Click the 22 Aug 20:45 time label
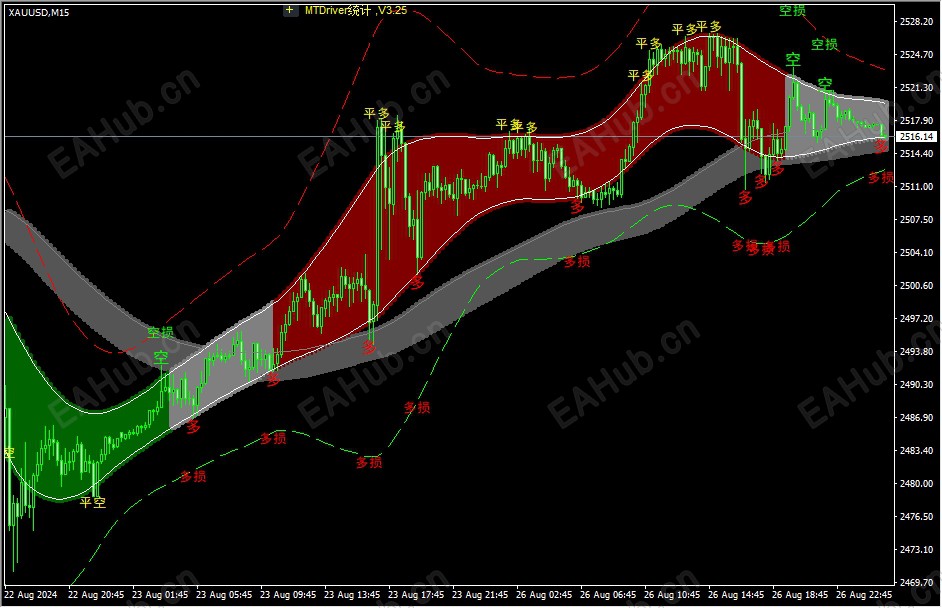This screenshot has width=942, height=608. 96,595
